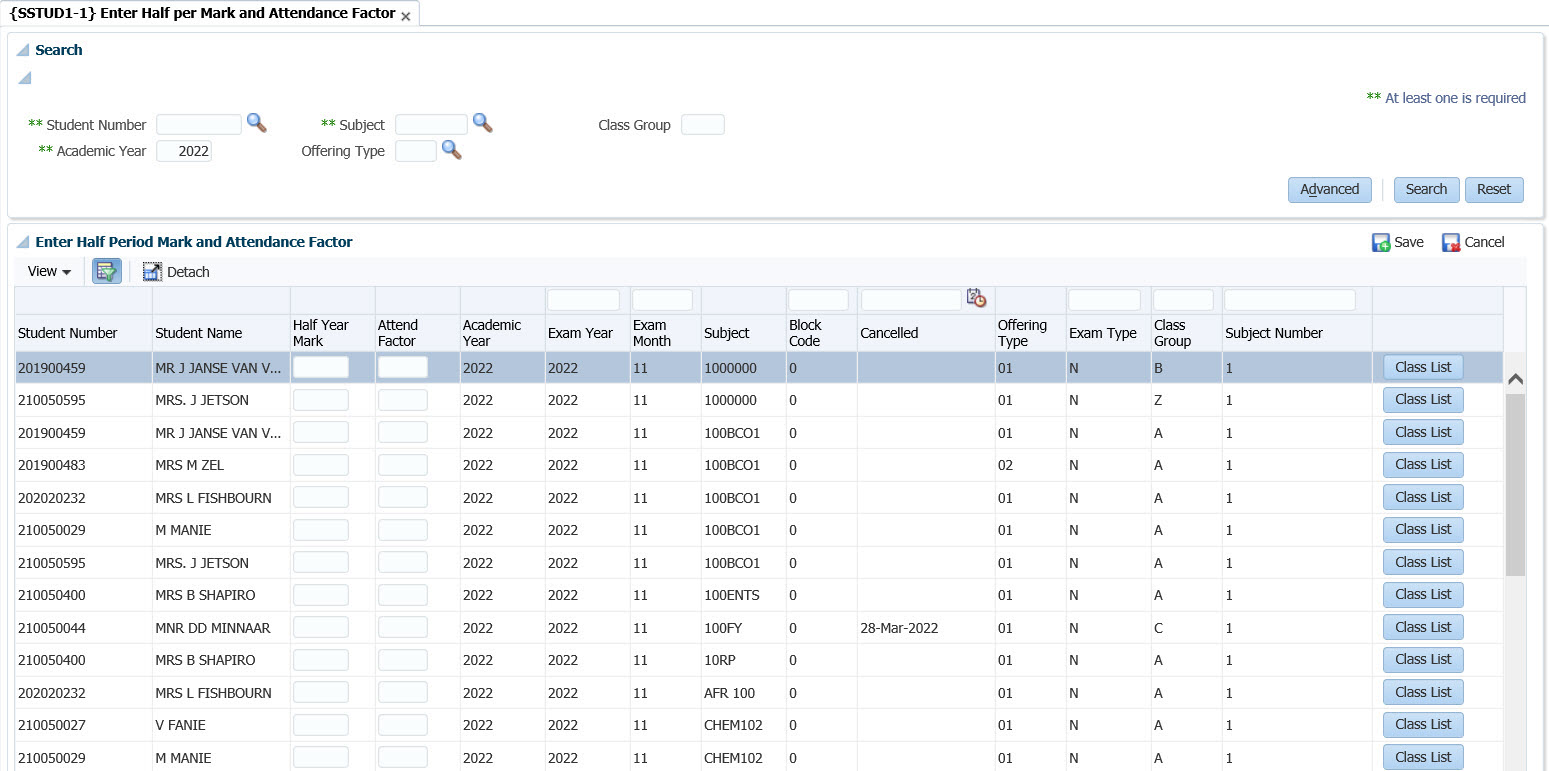Click the Offering Type lookup magnifier
Image resolution: width=1549 pixels, height=771 pixels.
coord(452,150)
